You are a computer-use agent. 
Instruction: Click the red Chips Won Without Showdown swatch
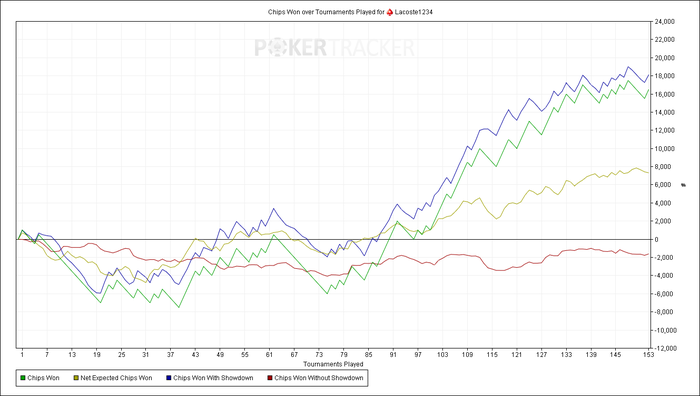pyautogui.click(x=269, y=378)
